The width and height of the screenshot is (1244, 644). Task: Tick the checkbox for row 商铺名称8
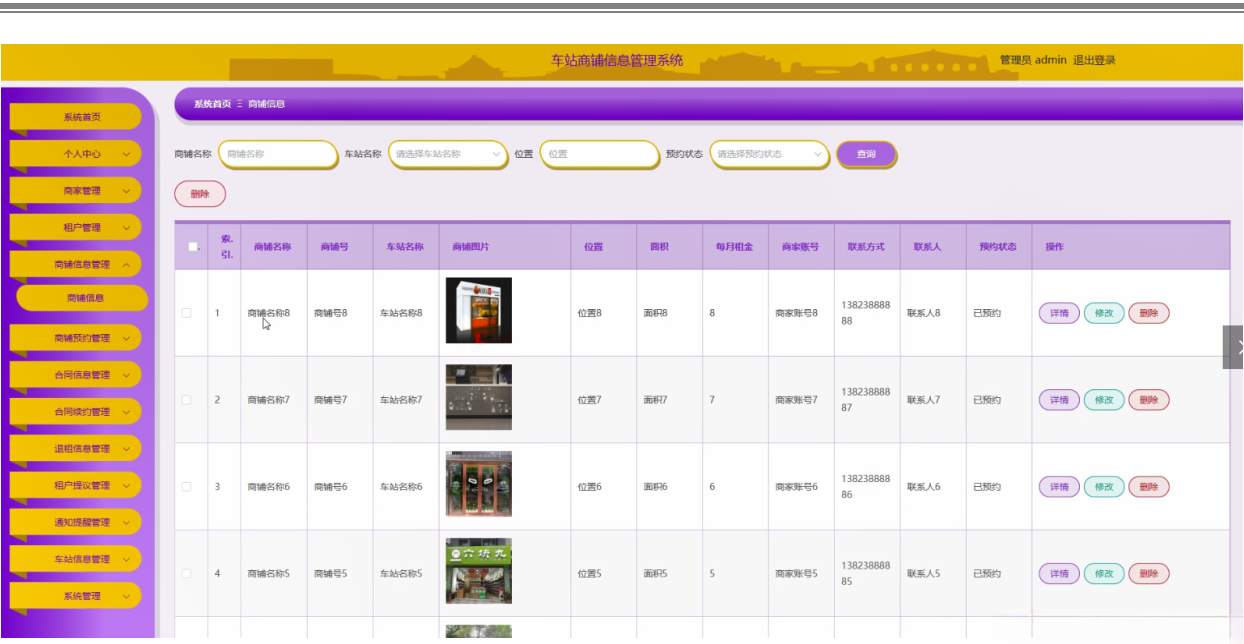pyautogui.click(x=186, y=313)
